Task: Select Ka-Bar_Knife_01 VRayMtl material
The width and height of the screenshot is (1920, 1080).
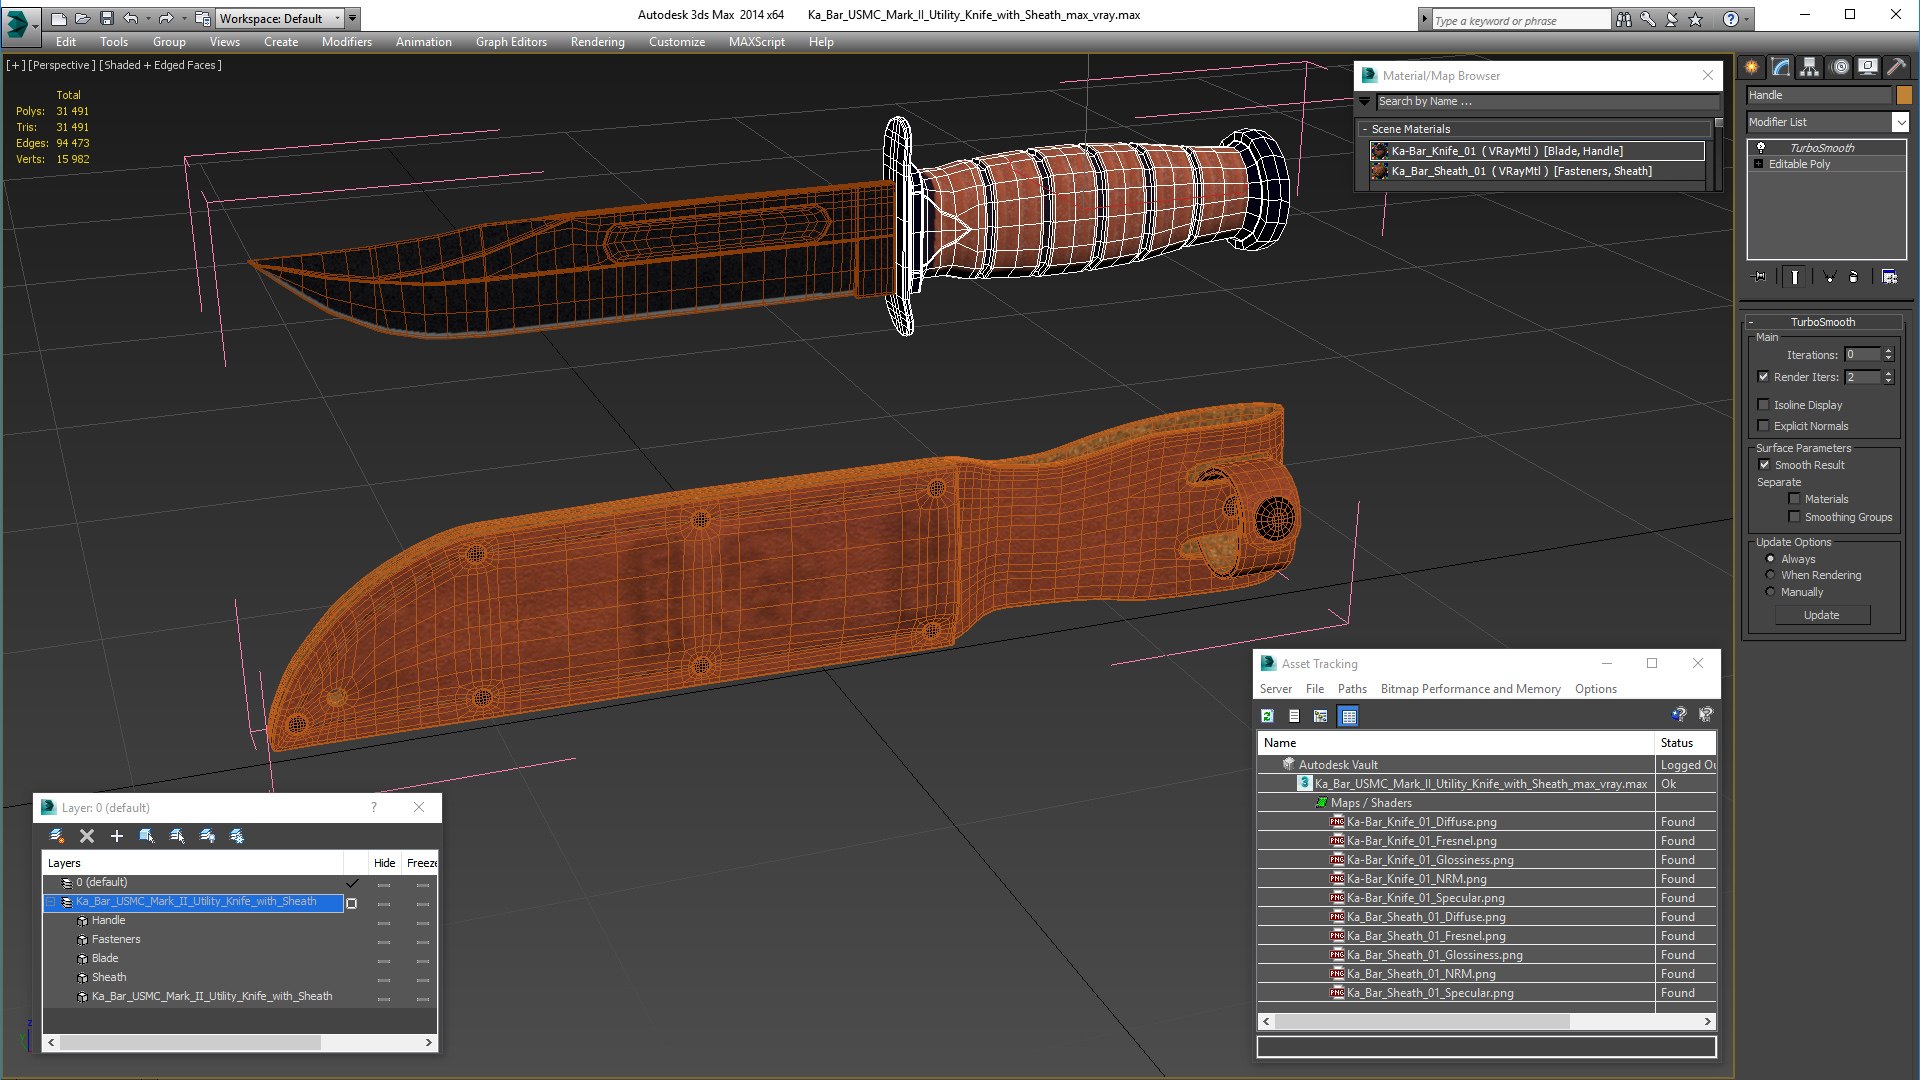Action: point(1537,151)
